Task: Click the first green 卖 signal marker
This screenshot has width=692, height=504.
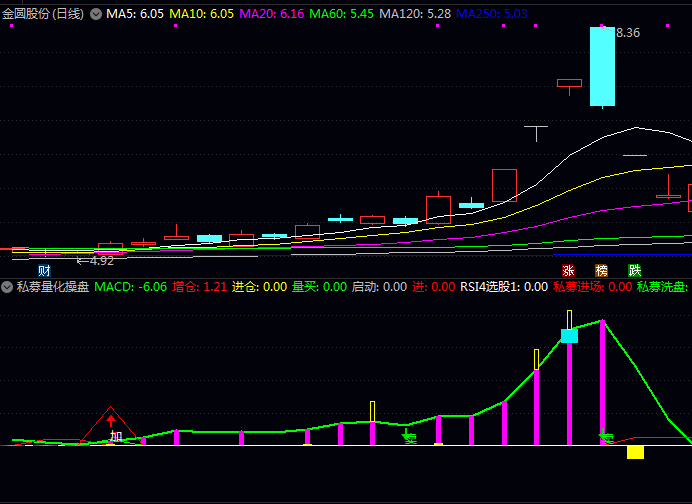Action: tap(409, 437)
